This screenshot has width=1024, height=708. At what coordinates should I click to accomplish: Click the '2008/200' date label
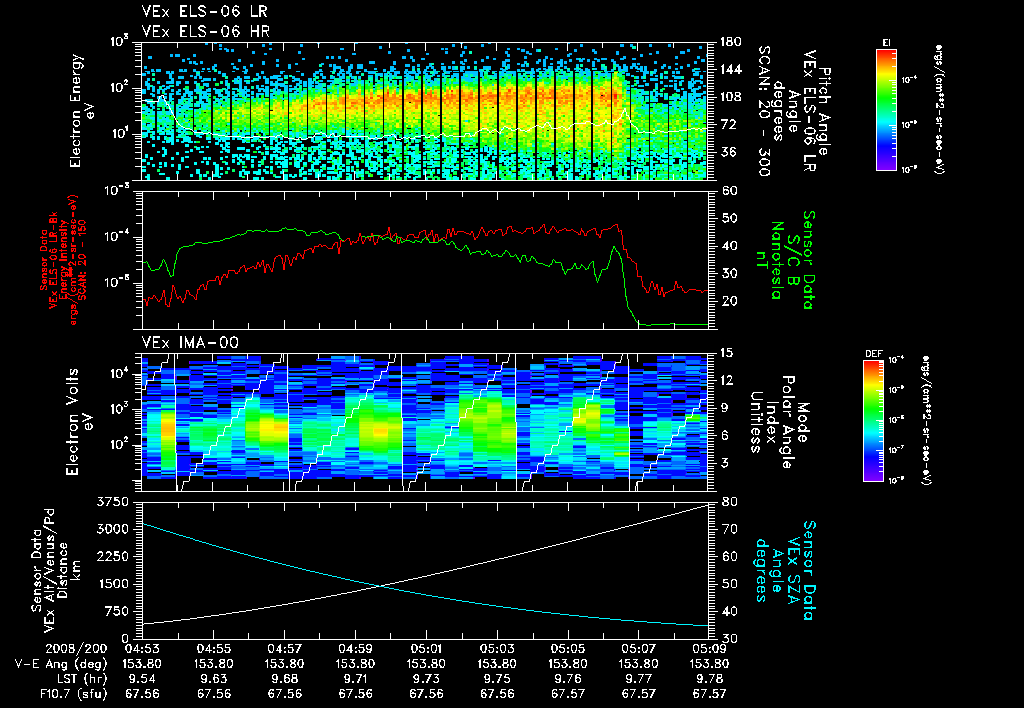coord(74,649)
